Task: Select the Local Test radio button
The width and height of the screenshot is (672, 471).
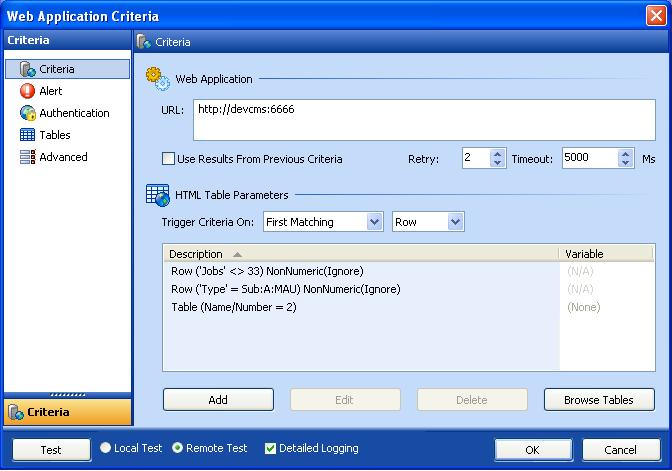Action: tap(106, 449)
